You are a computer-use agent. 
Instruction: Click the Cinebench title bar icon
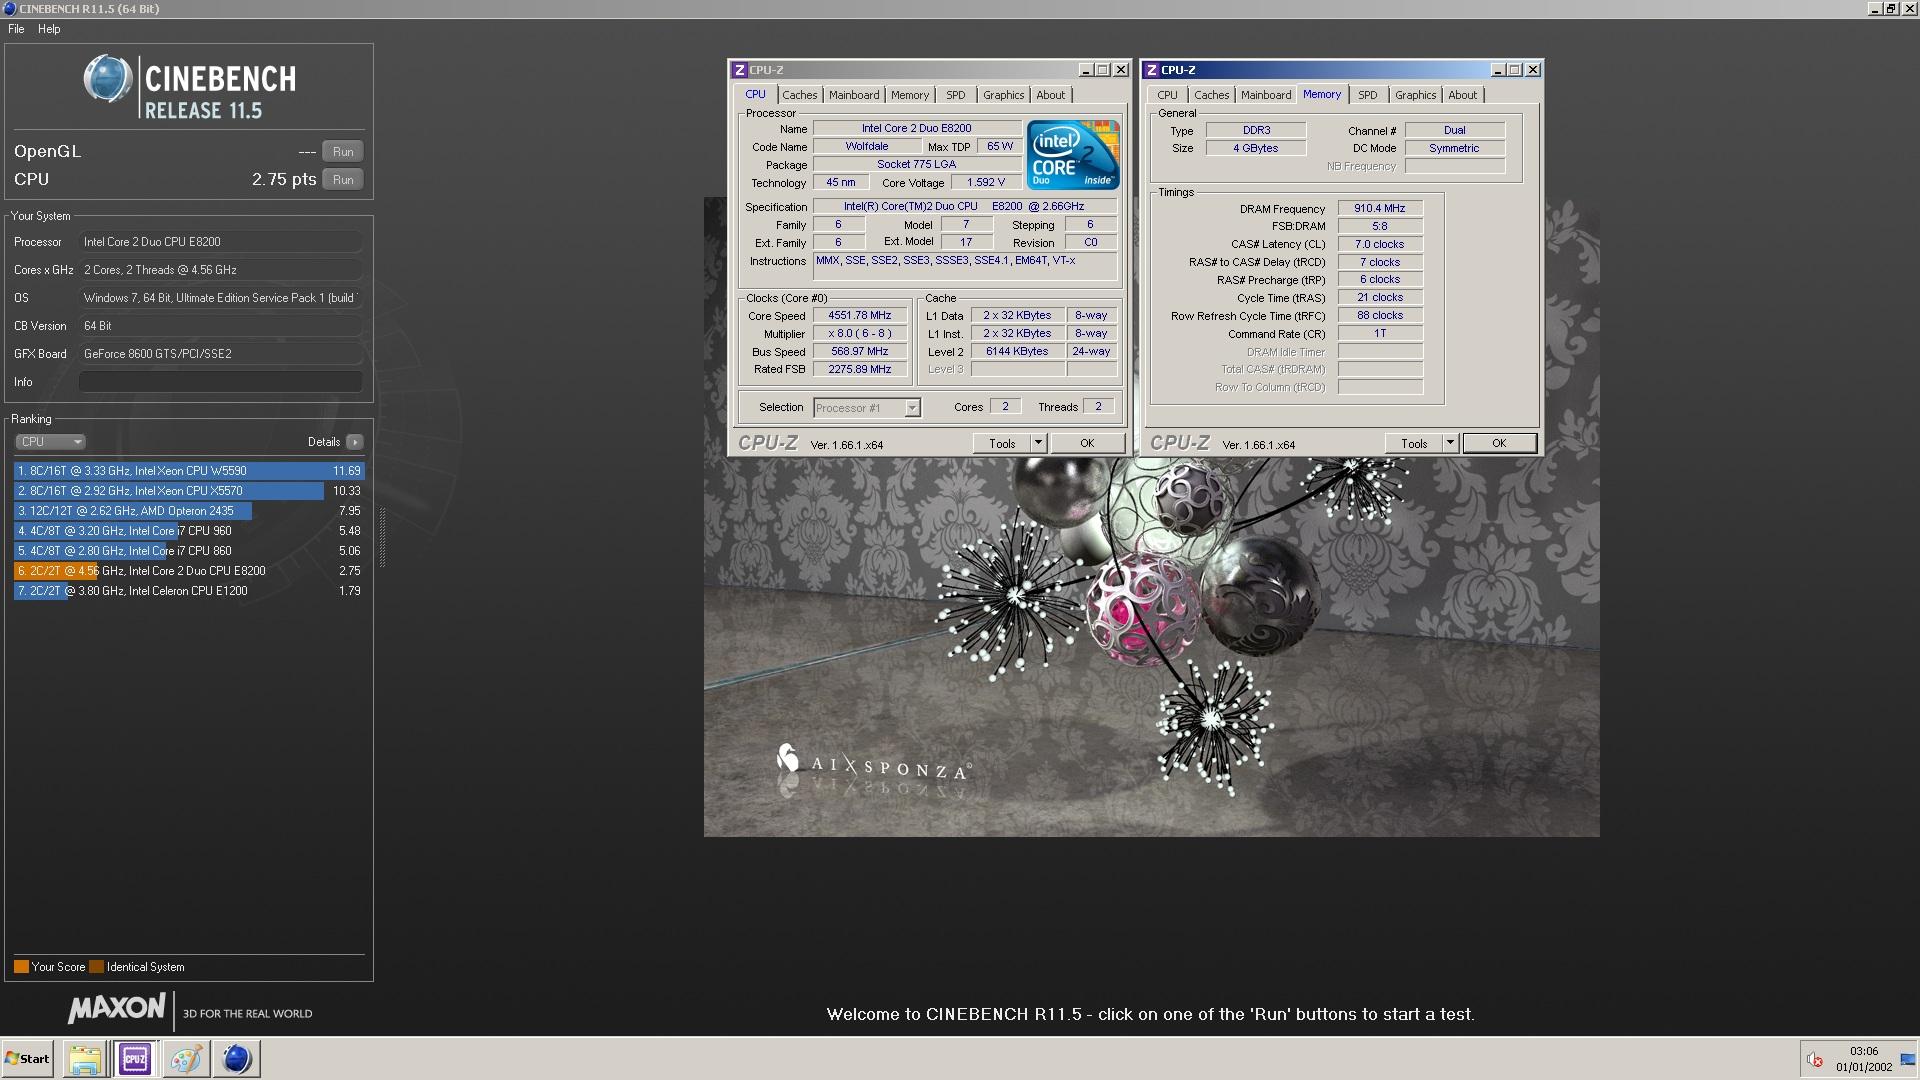[9, 8]
